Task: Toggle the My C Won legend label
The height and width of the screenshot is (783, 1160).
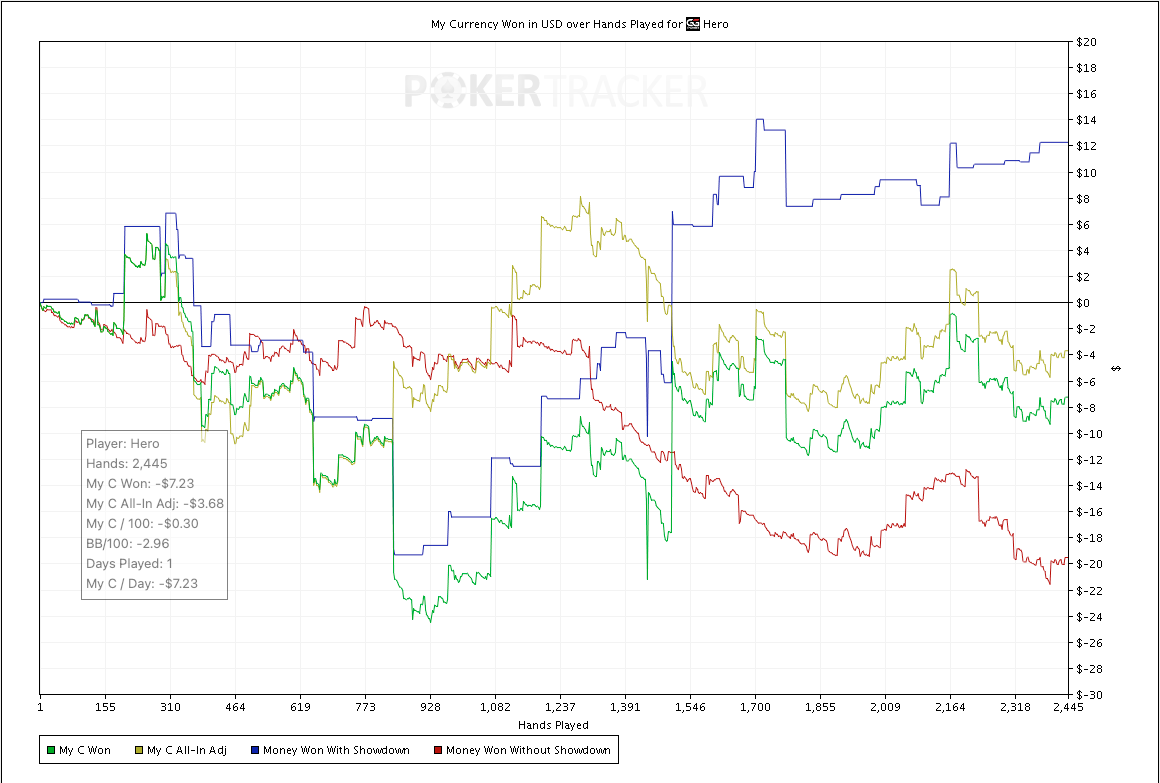Action: click(x=85, y=750)
